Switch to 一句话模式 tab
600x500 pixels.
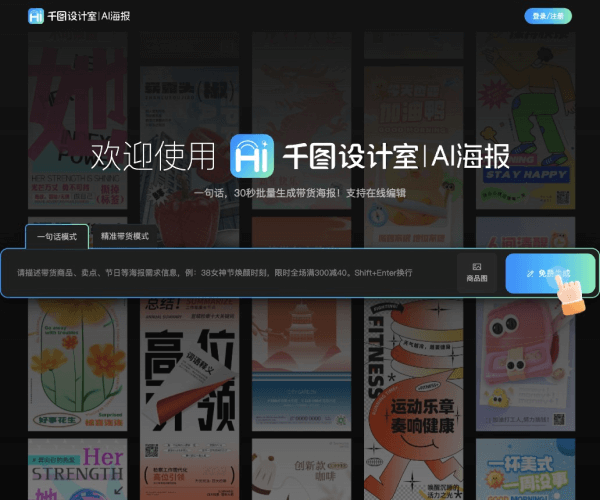[x=57, y=237]
